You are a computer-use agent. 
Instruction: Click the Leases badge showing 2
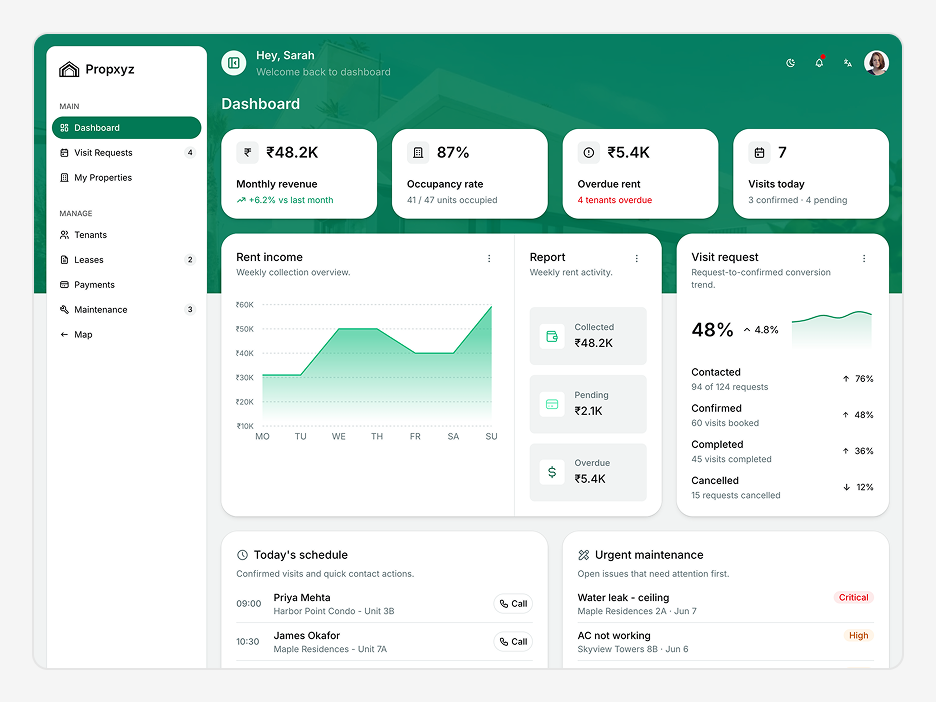[190, 260]
